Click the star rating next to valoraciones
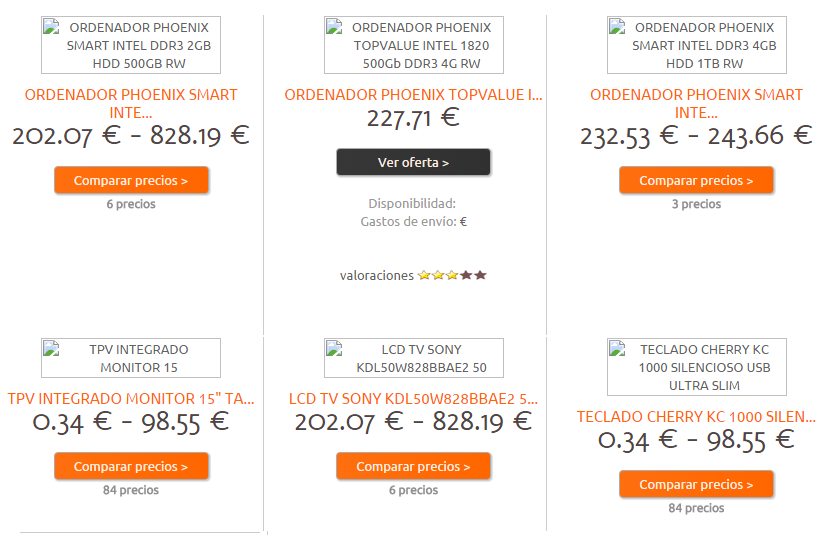The width and height of the screenshot is (824, 535). [x=452, y=275]
